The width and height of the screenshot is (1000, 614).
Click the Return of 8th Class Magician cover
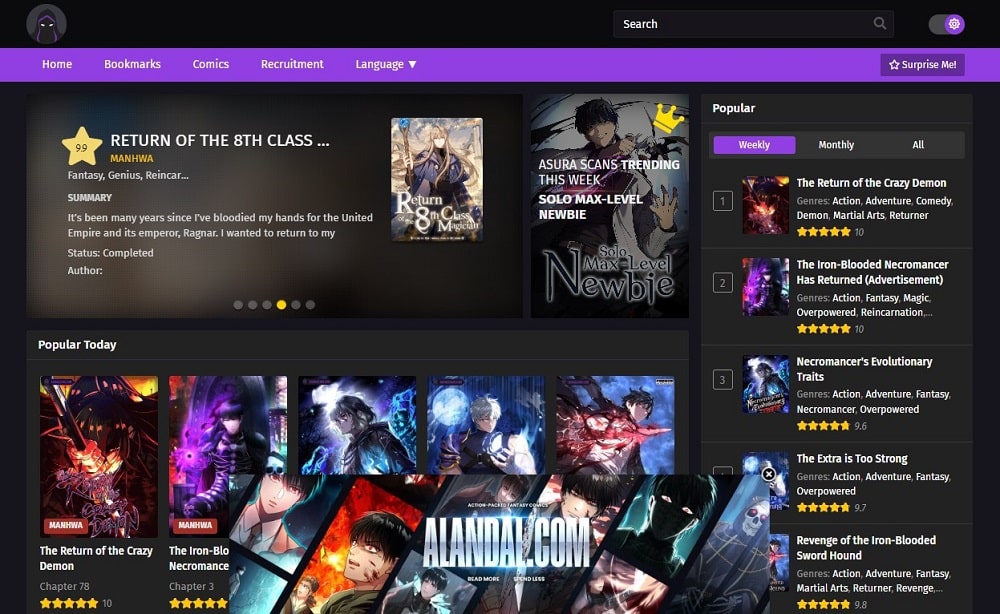coord(437,179)
